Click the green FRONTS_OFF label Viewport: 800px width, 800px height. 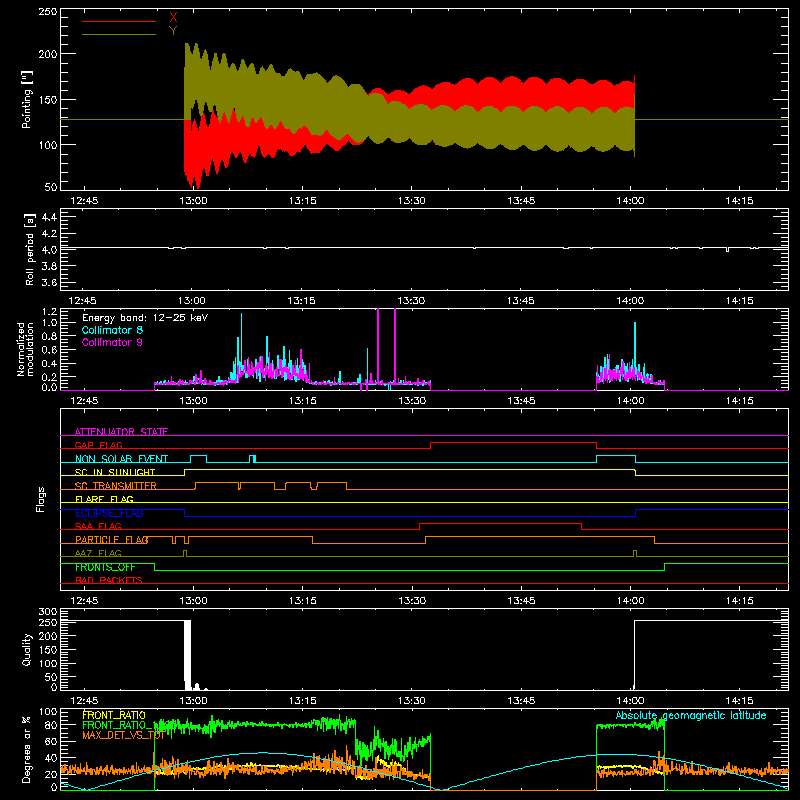pos(105,567)
